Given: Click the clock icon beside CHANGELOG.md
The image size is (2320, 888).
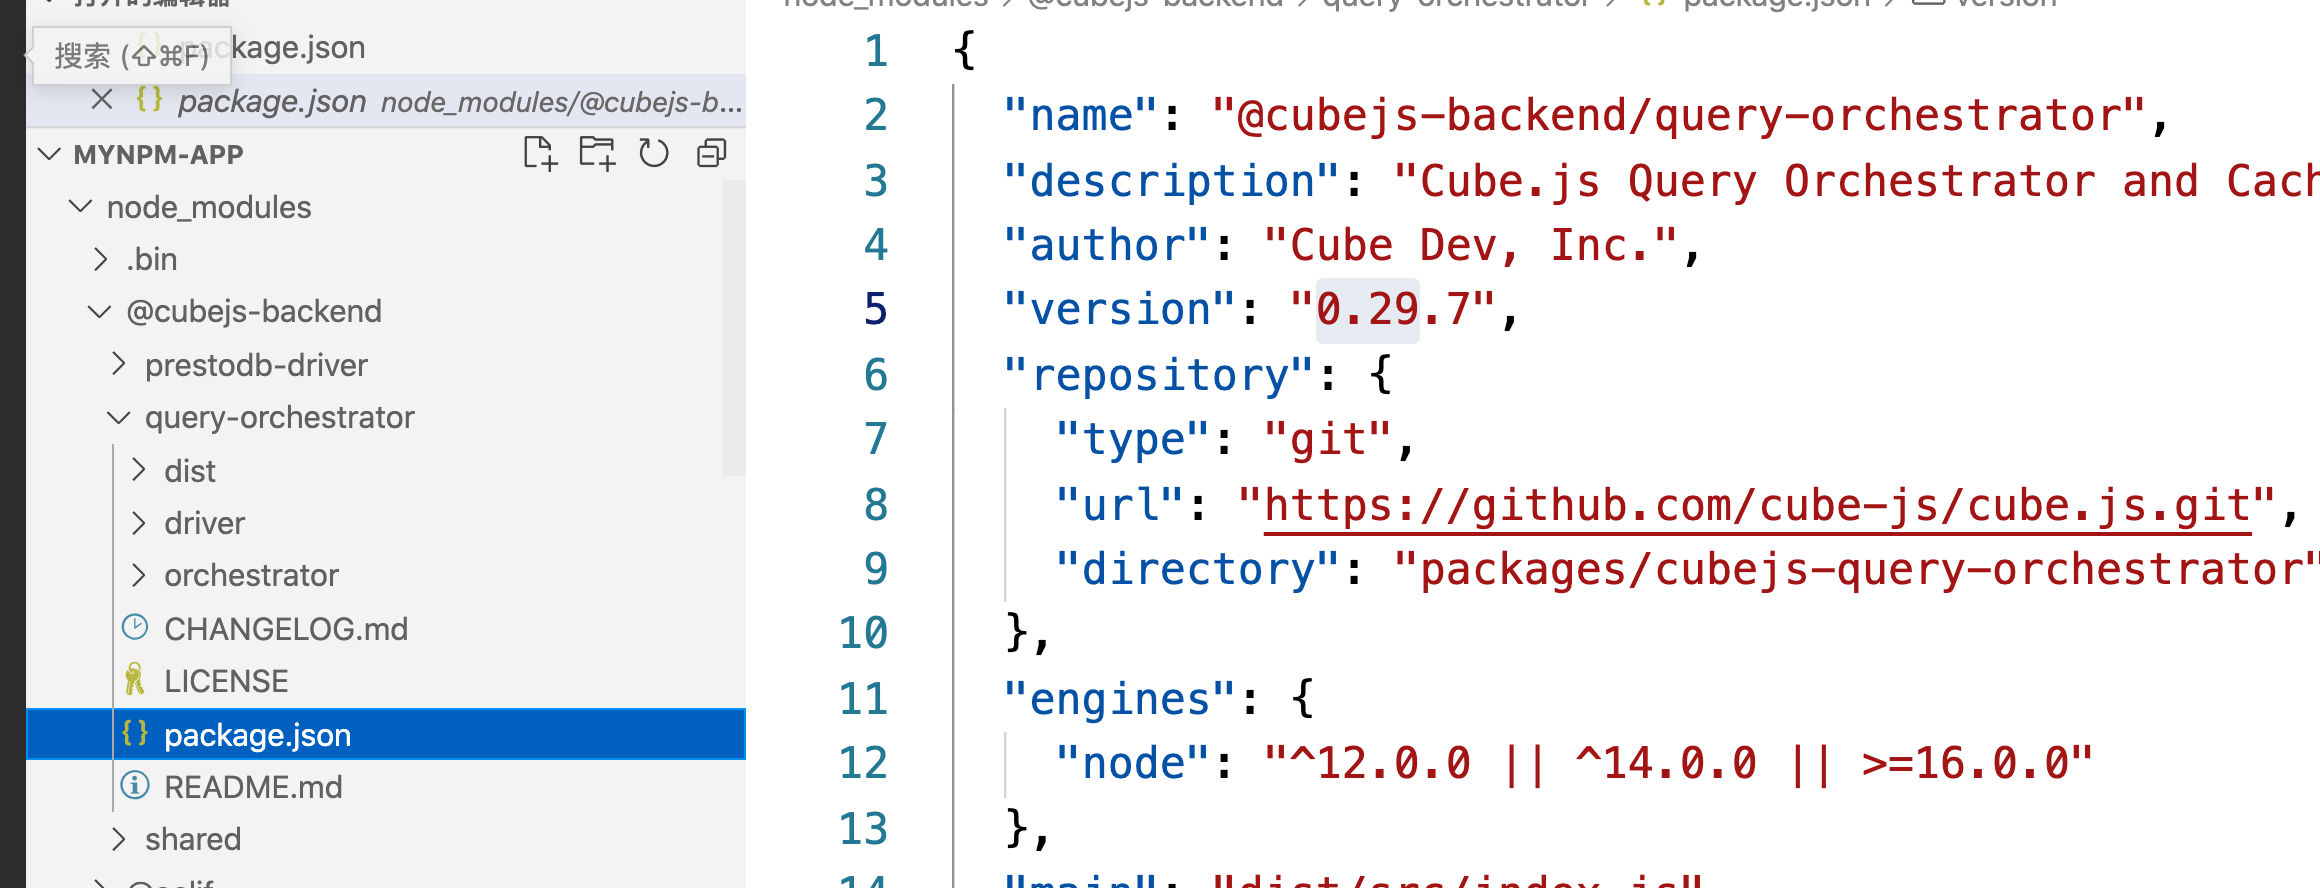Looking at the screenshot, I should click(x=135, y=628).
